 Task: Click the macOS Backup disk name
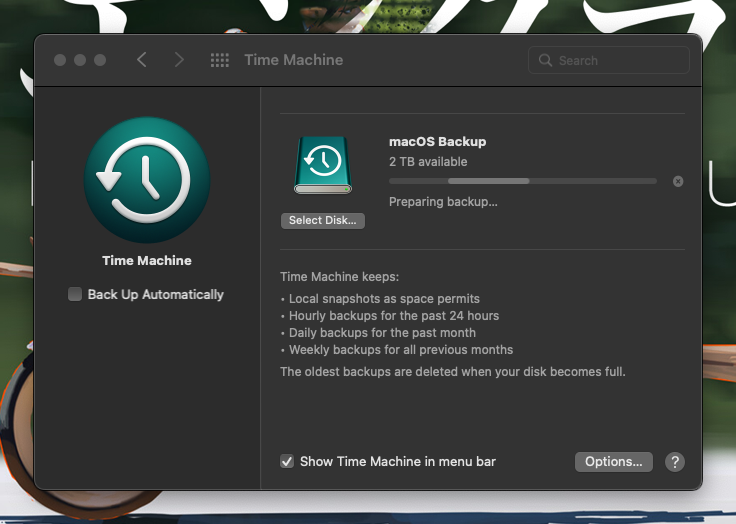(x=437, y=141)
